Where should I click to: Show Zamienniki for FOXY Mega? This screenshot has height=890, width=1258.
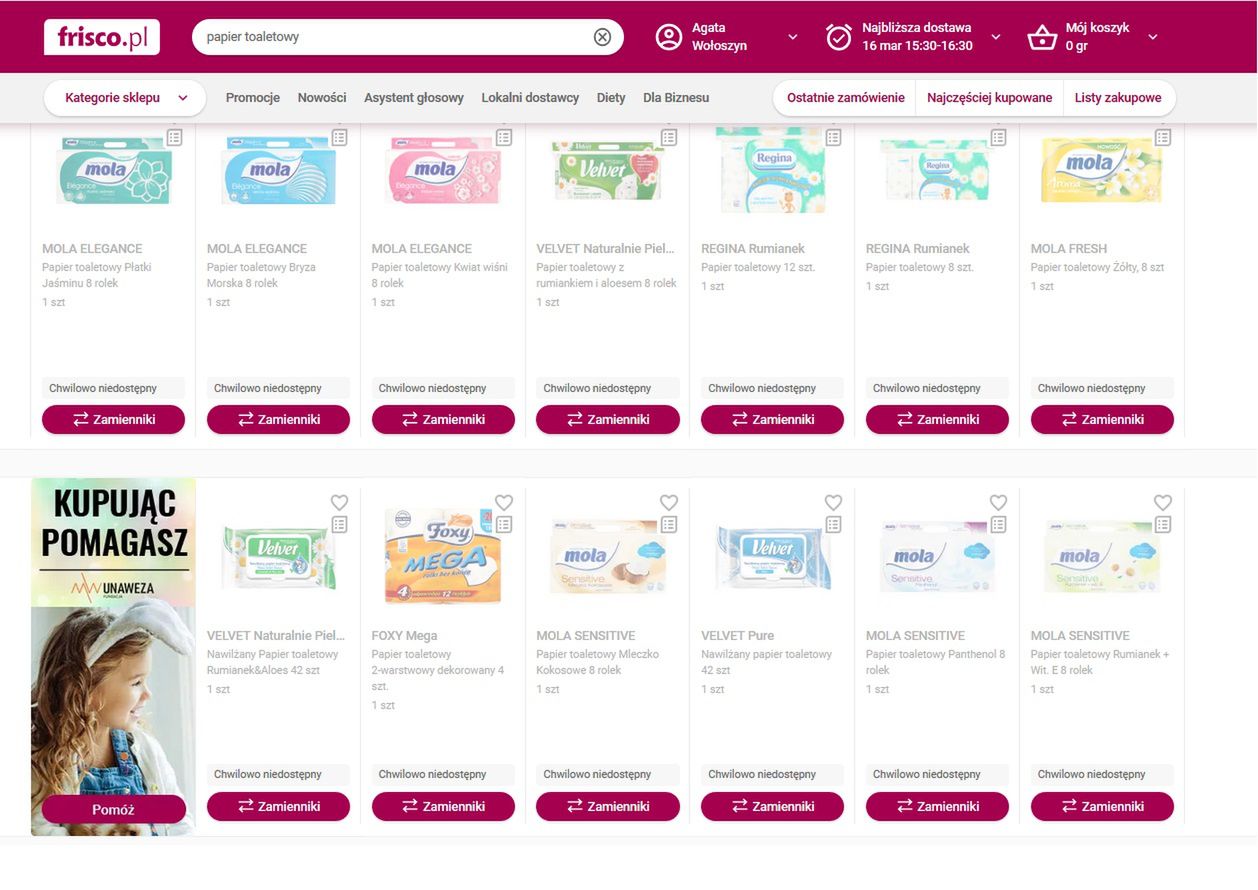(x=443, y=806)
